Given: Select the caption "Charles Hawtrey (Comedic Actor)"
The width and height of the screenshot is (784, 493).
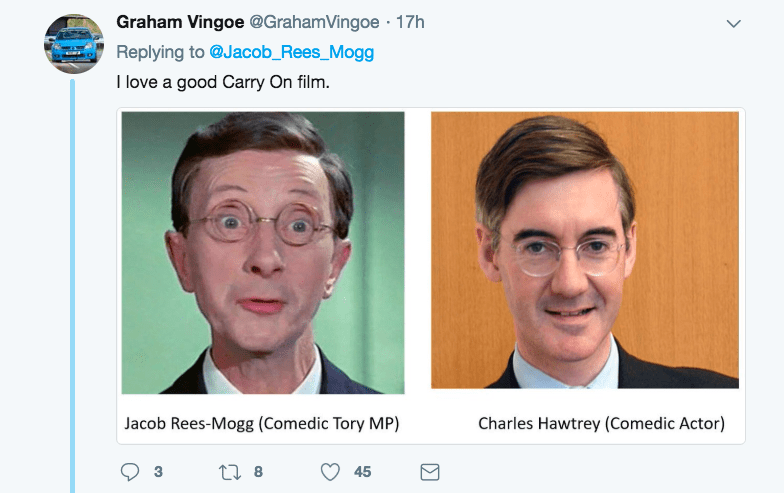Looking at the screenshot, I should (x=602, y=424).
